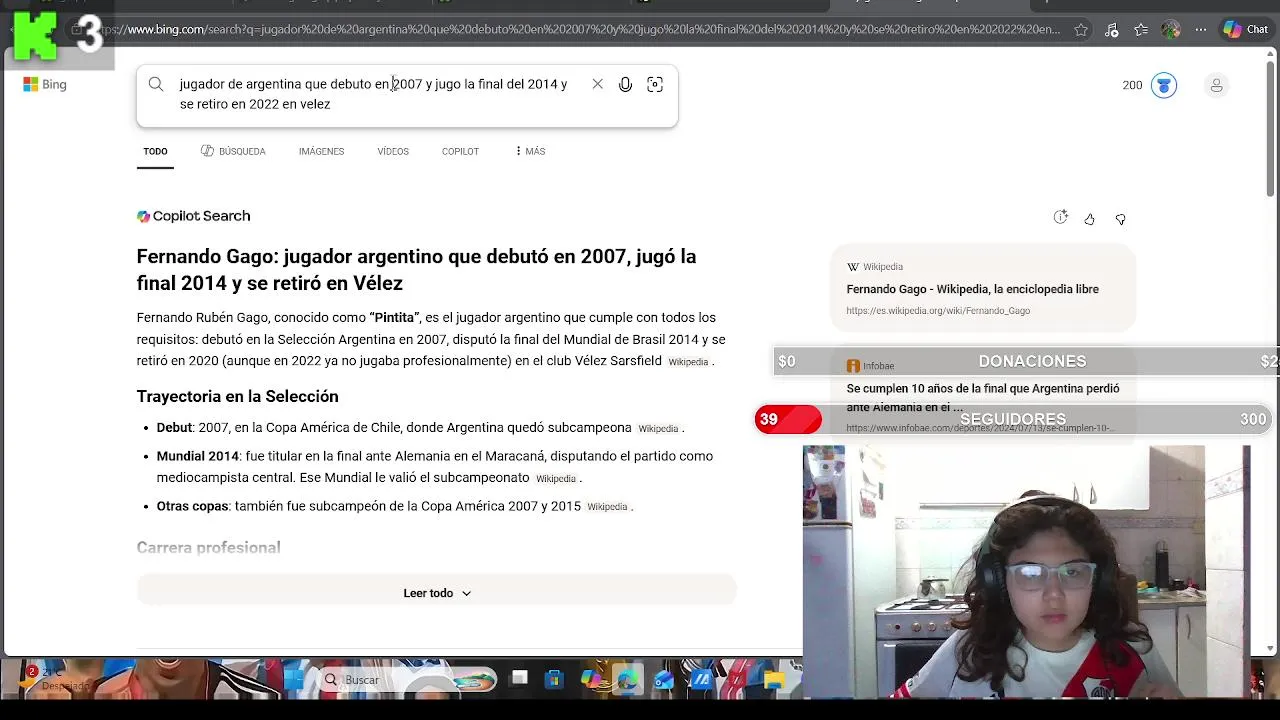Switch to the BÚSQUEDA tab
Image resolution: width=1280 pixels, height=720 pixels.
(233, 151)
